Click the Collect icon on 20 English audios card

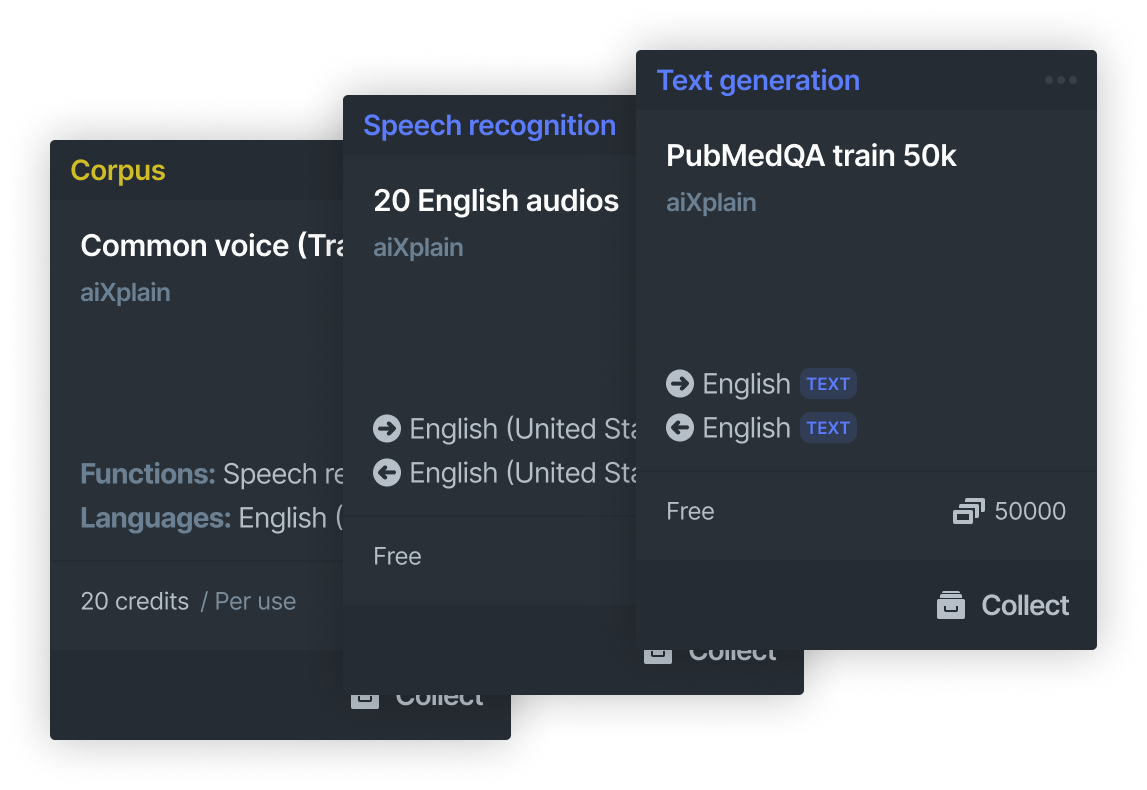[658, 655]
